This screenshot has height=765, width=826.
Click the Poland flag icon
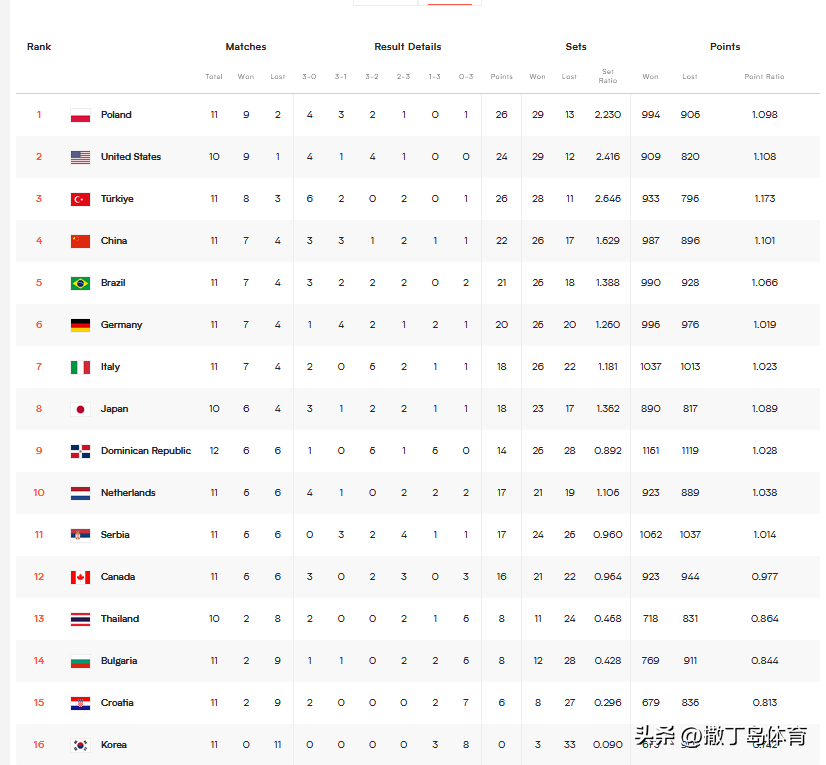(x=80, y=115)
